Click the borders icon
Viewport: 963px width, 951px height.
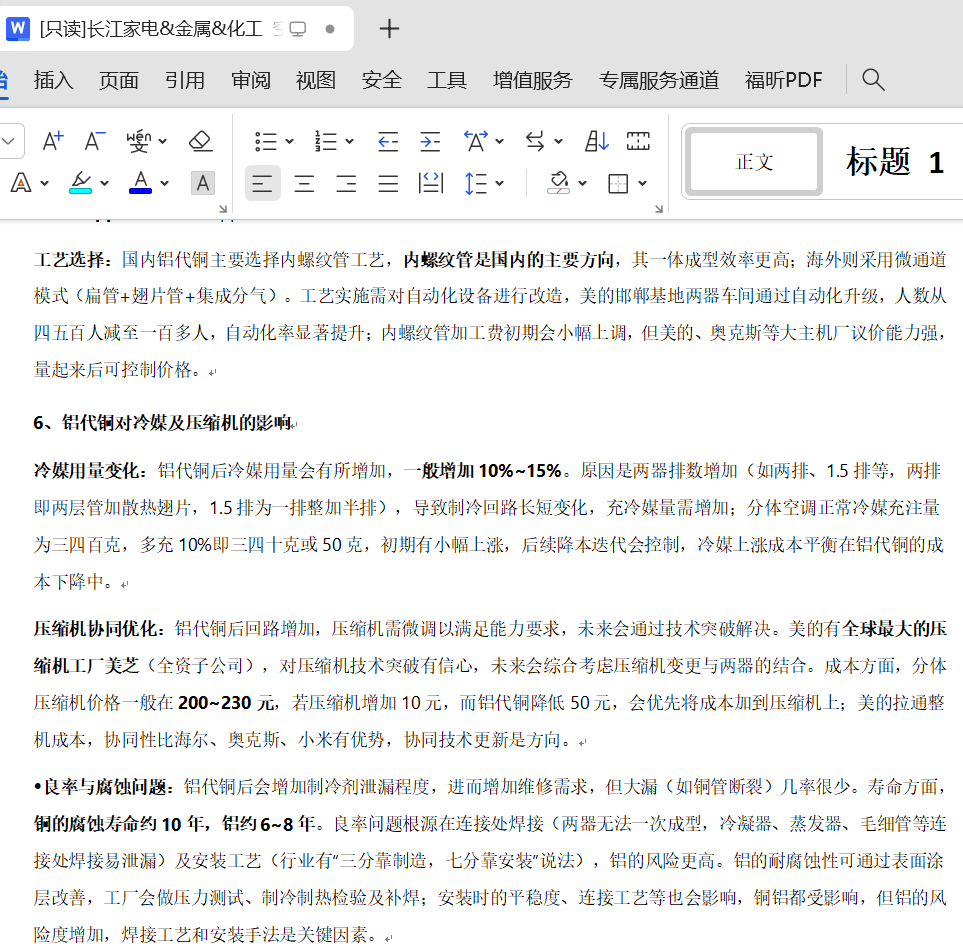618,183
